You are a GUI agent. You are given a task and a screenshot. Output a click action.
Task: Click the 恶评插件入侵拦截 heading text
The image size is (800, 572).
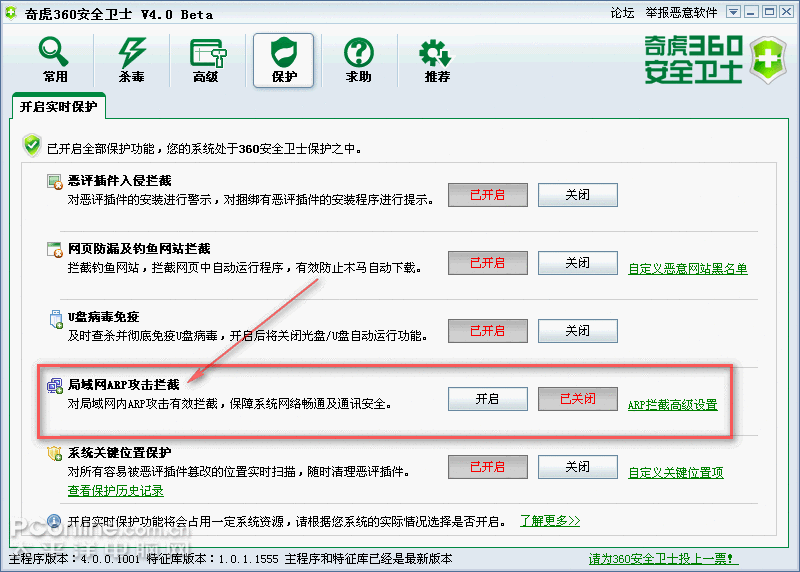tap(119, 181)
